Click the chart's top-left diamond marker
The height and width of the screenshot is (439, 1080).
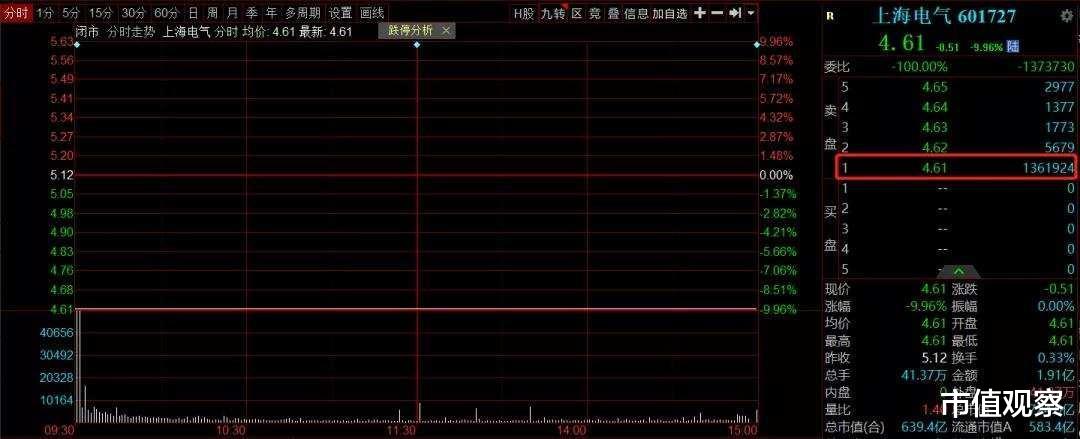point(76,45)
